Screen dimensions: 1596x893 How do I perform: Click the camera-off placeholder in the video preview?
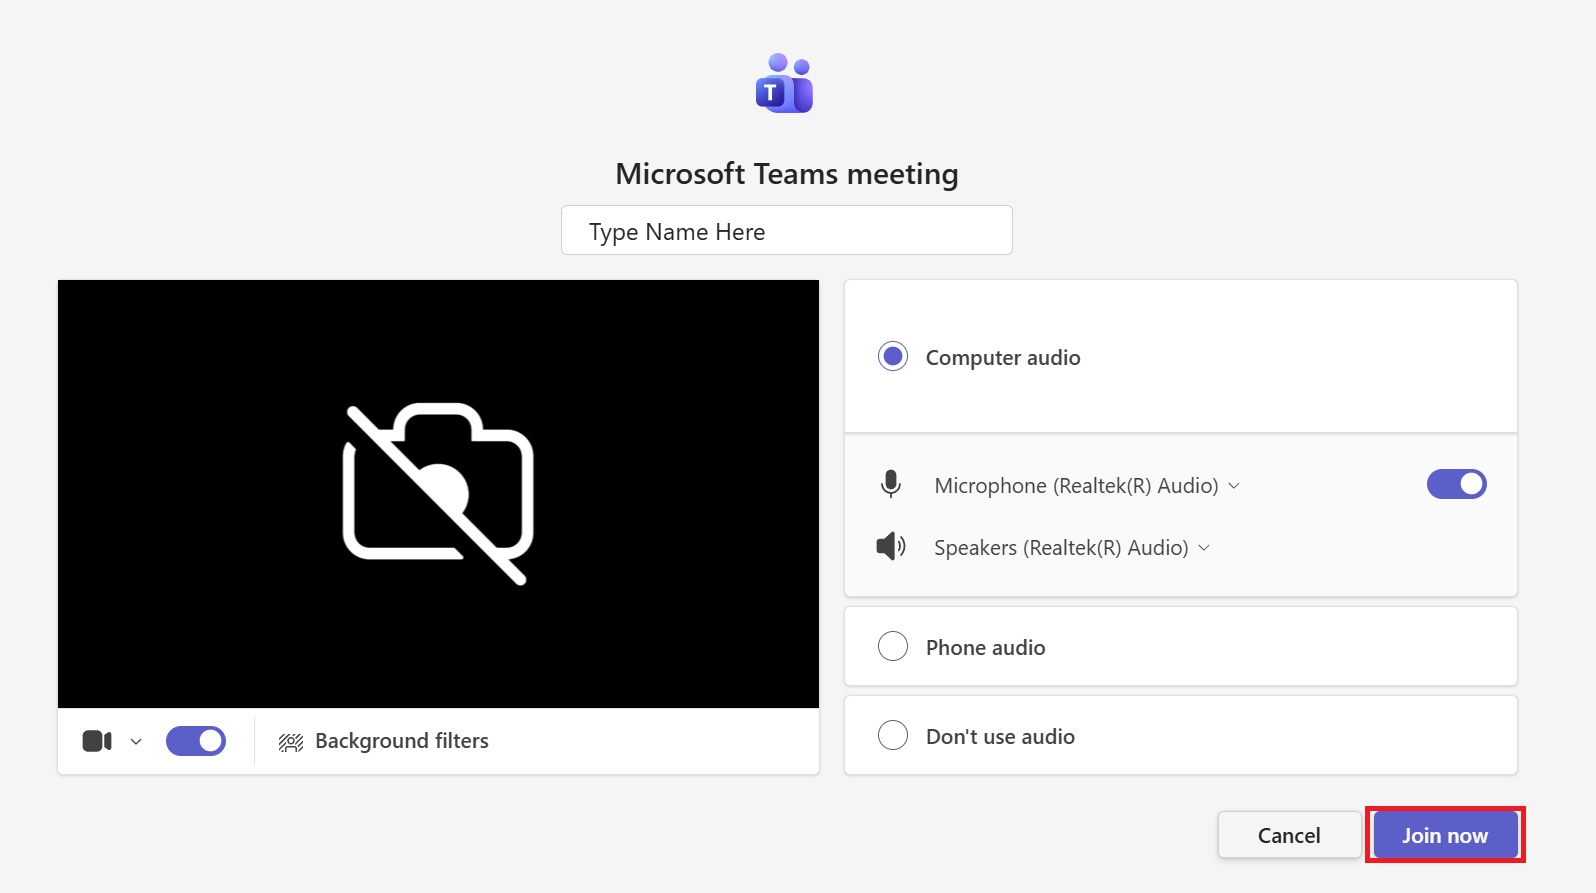click(438, 493)
